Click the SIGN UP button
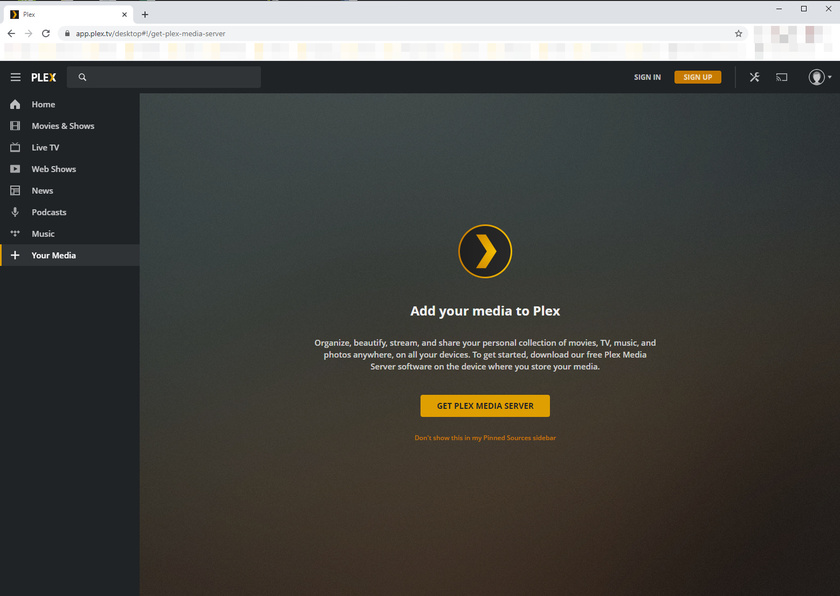840x596 pixels. [698, 77]
